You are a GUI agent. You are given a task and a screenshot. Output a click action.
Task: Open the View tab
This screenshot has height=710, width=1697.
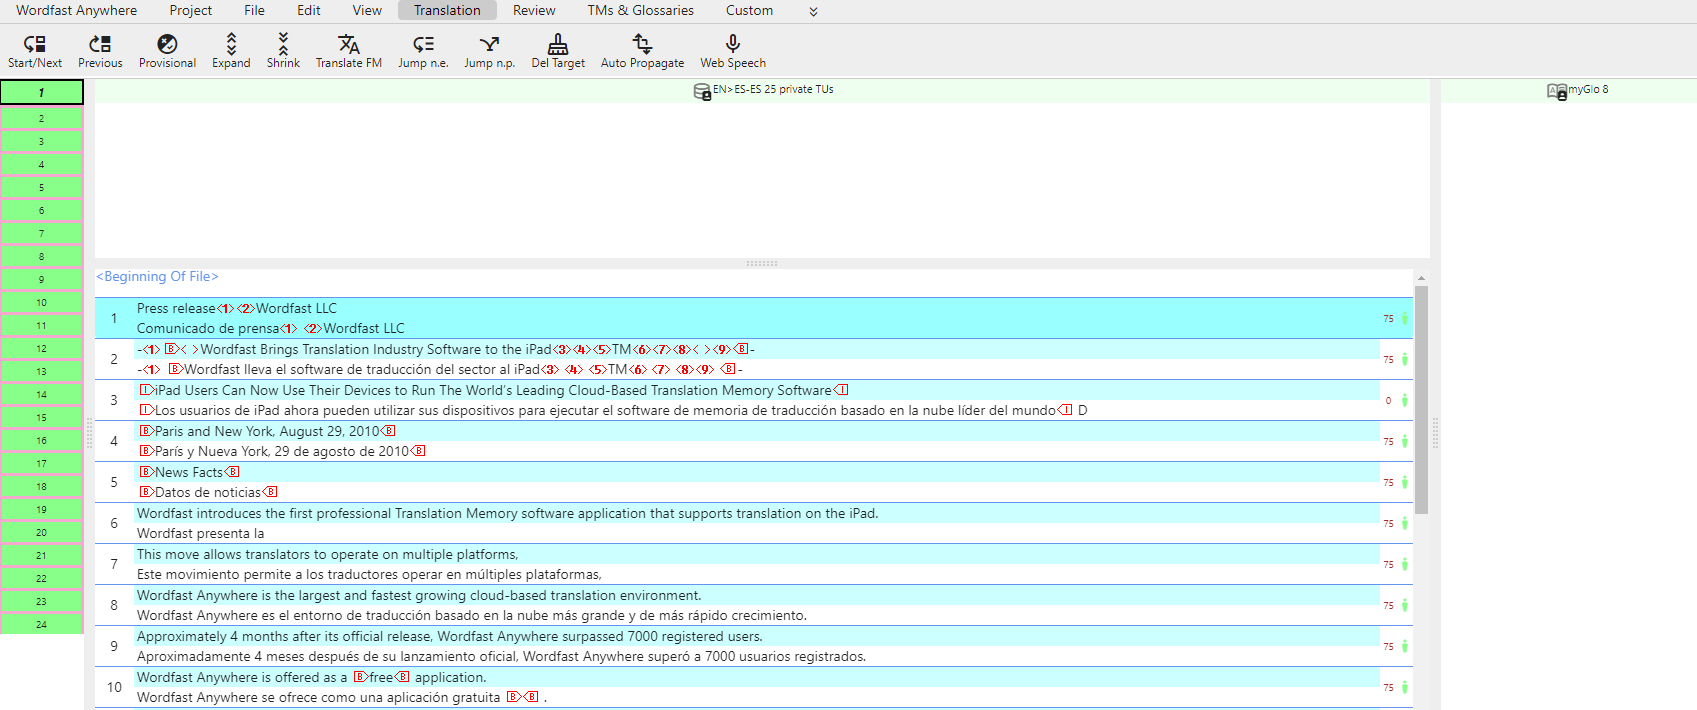coord(367,10)
